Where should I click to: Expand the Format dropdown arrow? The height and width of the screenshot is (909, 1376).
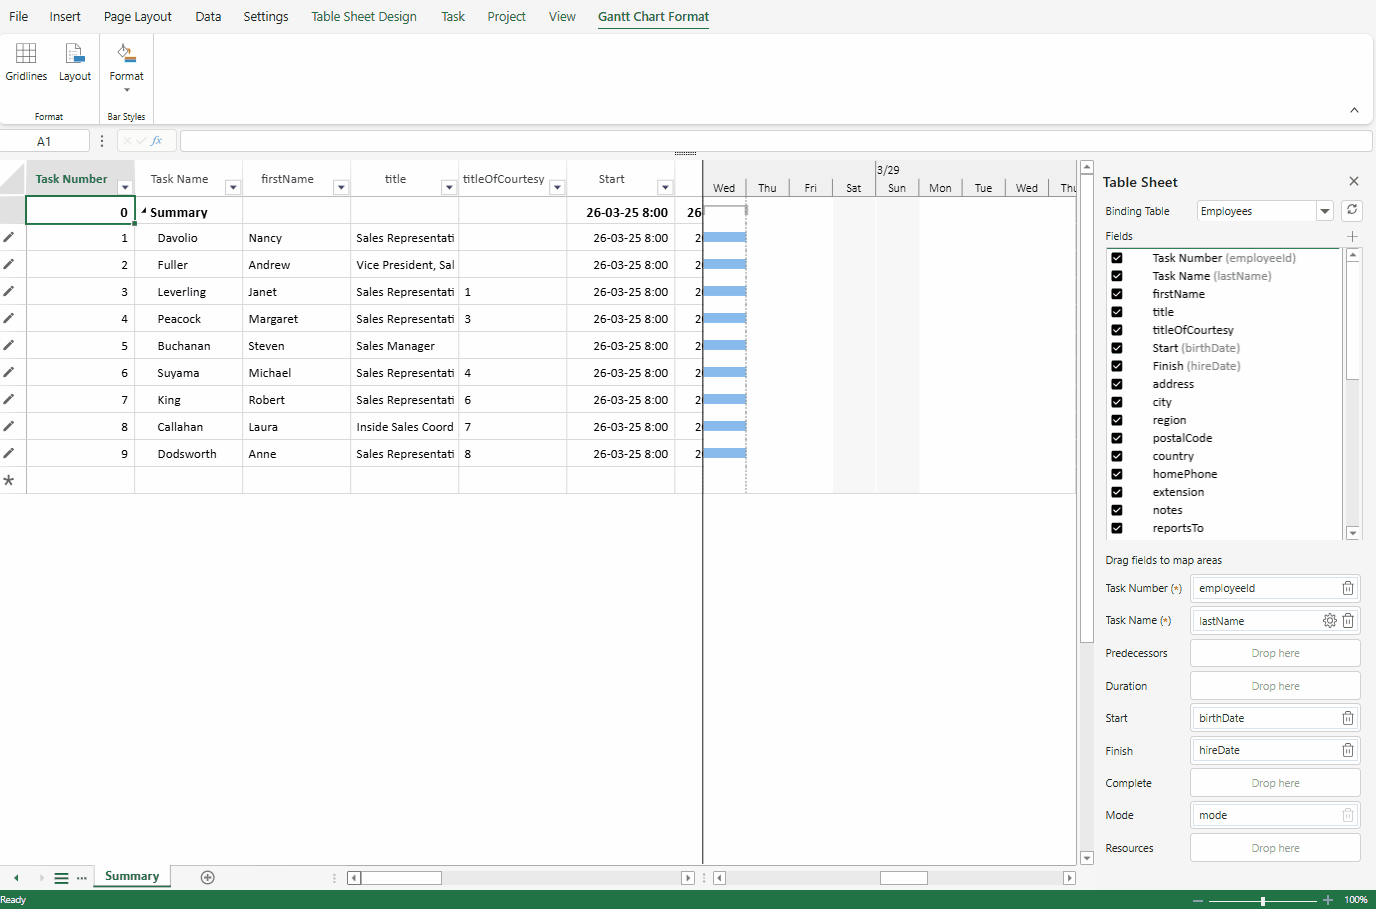coord(127,90)
